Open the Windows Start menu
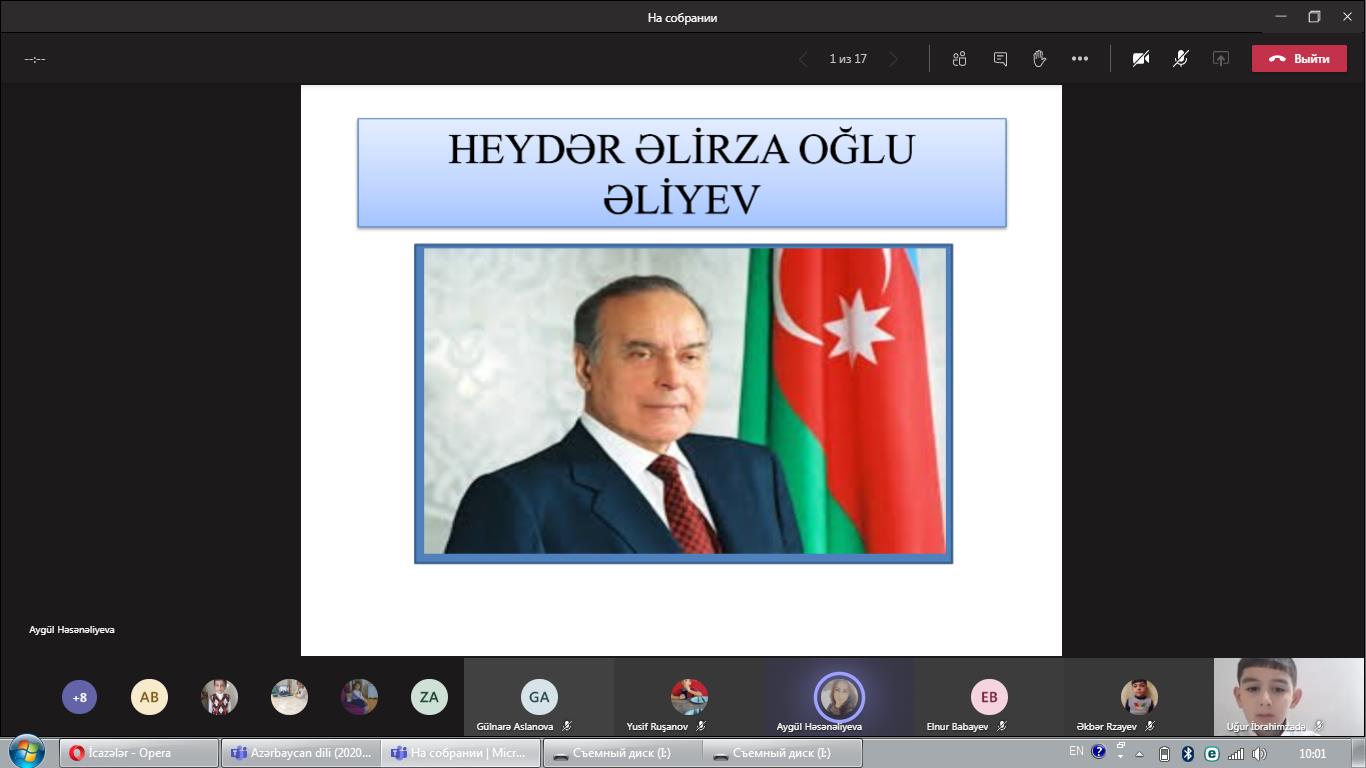The image size is (1366, 768). pos(26,752)
